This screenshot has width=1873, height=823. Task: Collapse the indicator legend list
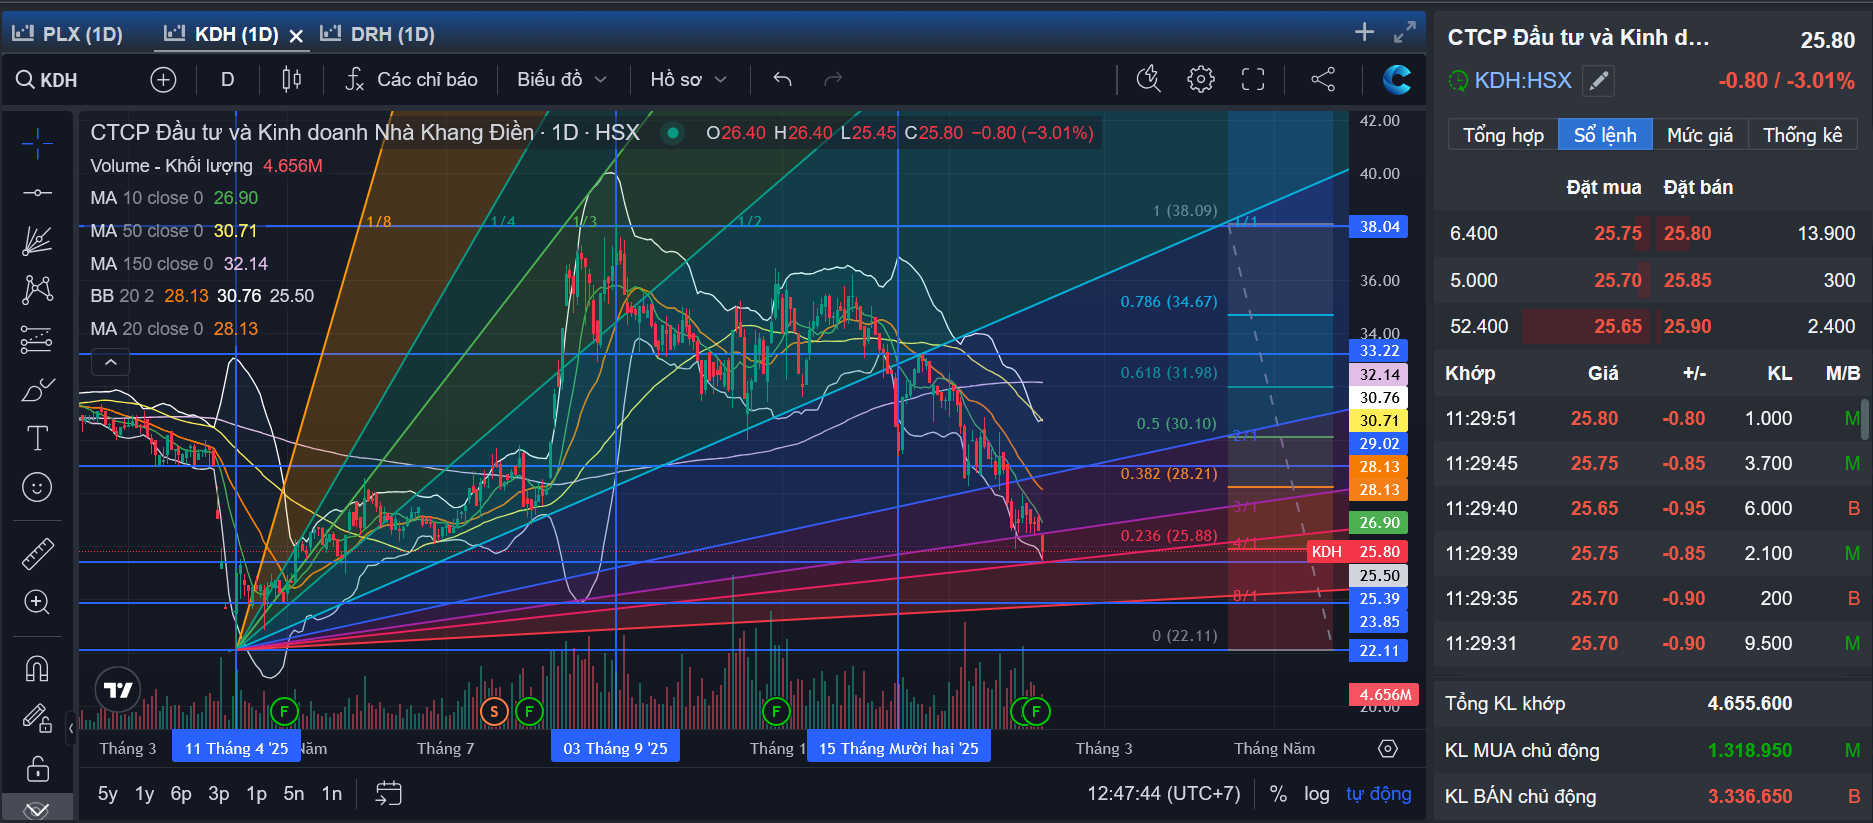111,362
